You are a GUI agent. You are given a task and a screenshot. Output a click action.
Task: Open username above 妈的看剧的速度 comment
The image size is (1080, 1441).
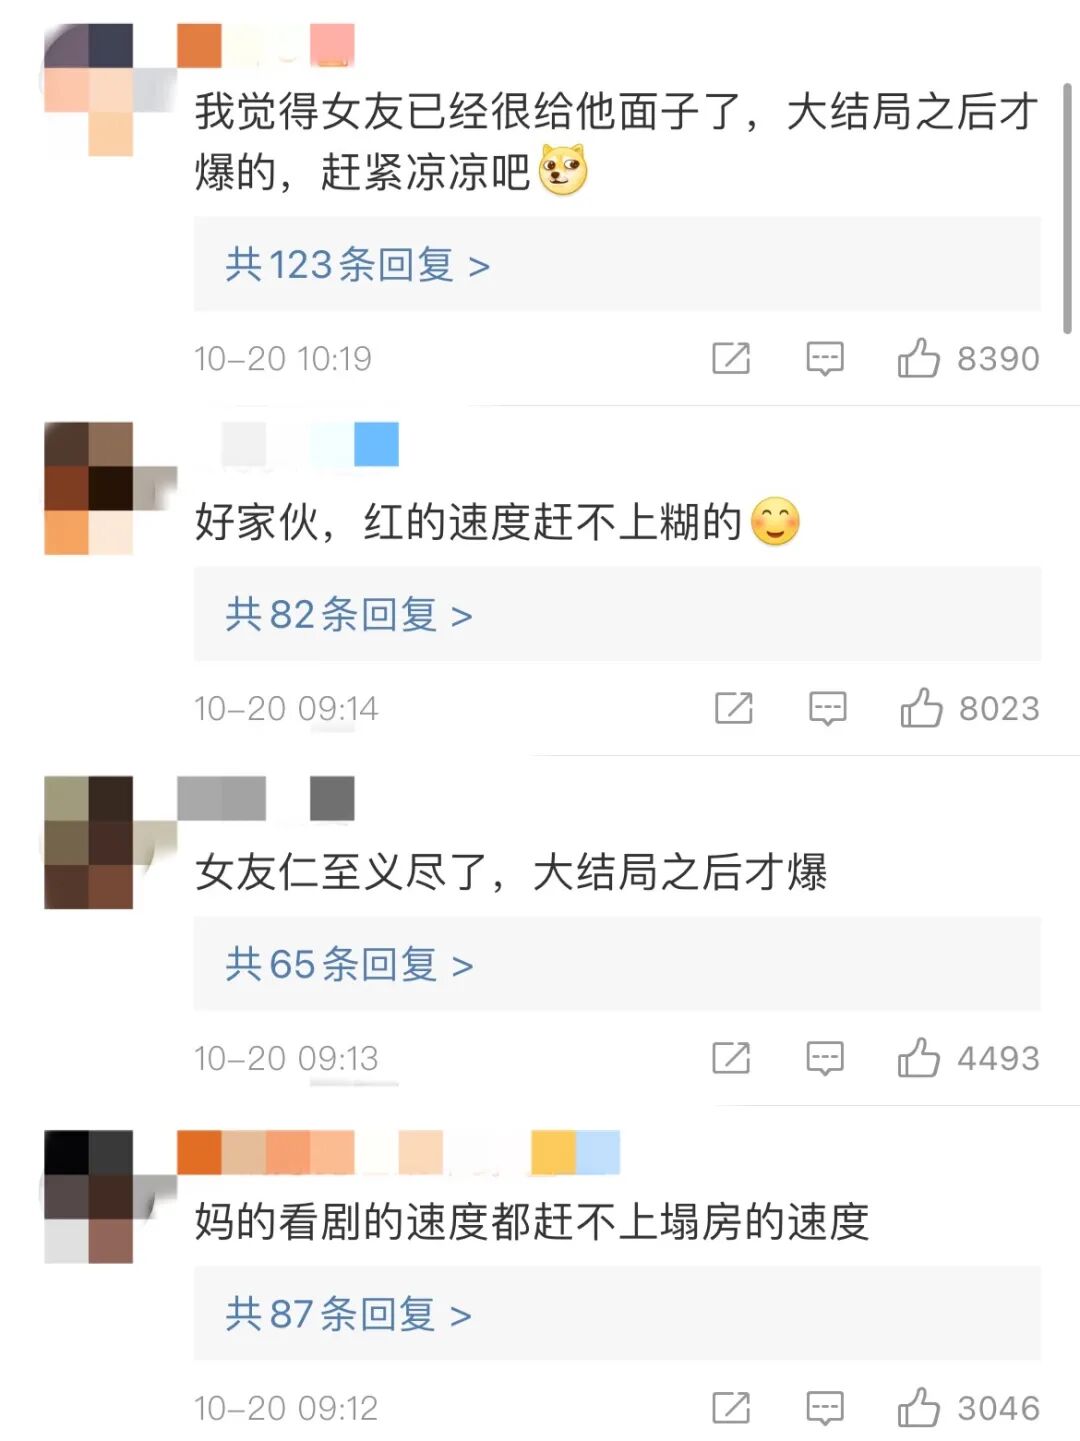[398, 1152]
